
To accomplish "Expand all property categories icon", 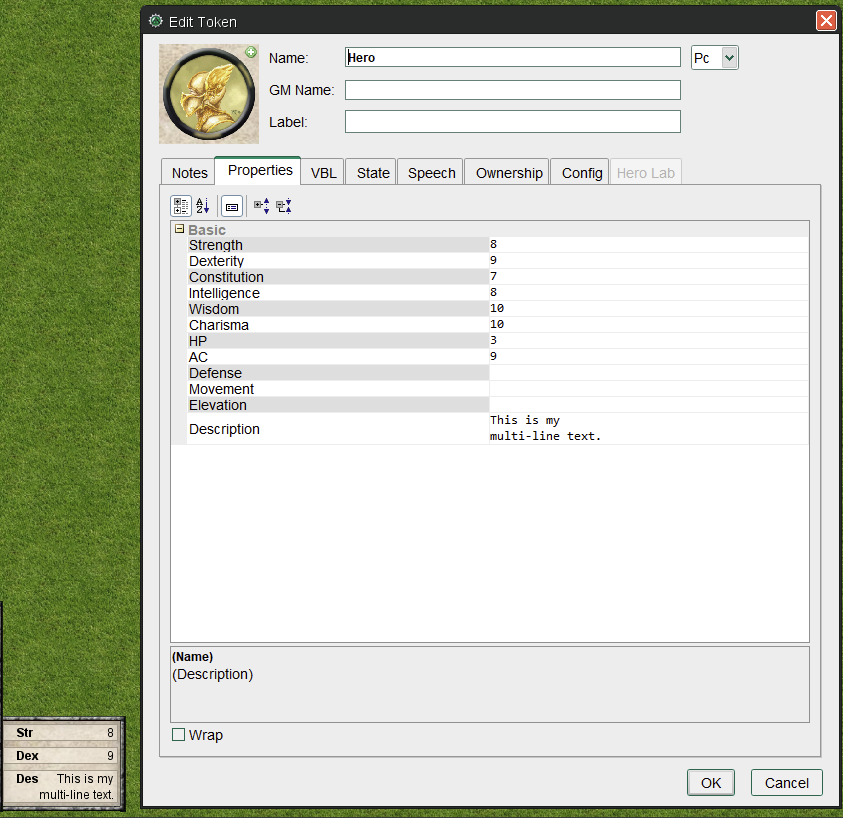I will [262, 206].
